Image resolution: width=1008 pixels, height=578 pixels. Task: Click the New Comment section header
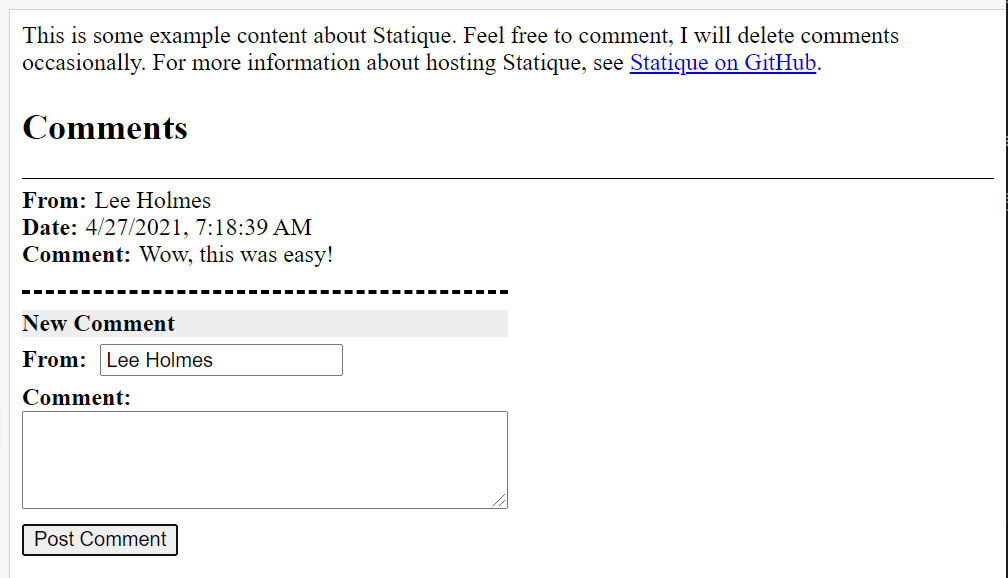[265, 323]
